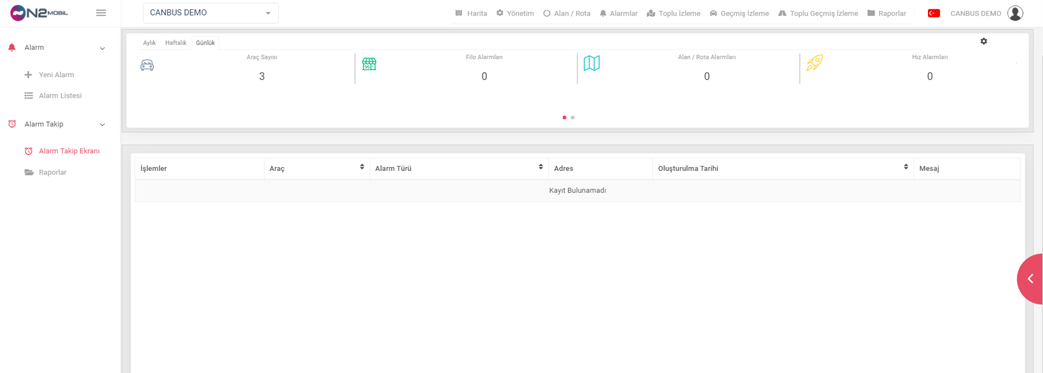Select the Turkish flag language icon
This screenshot has width=1043, height=373.
tap(934, 13)
